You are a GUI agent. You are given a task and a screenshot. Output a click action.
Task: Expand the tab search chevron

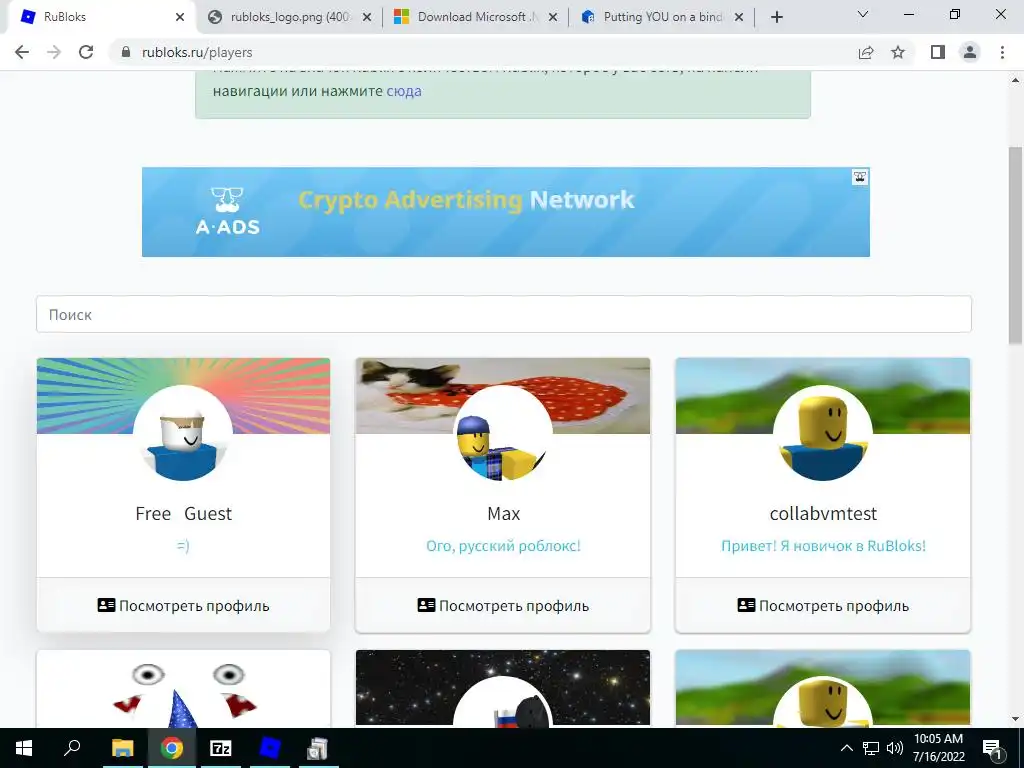pos(863,14)
